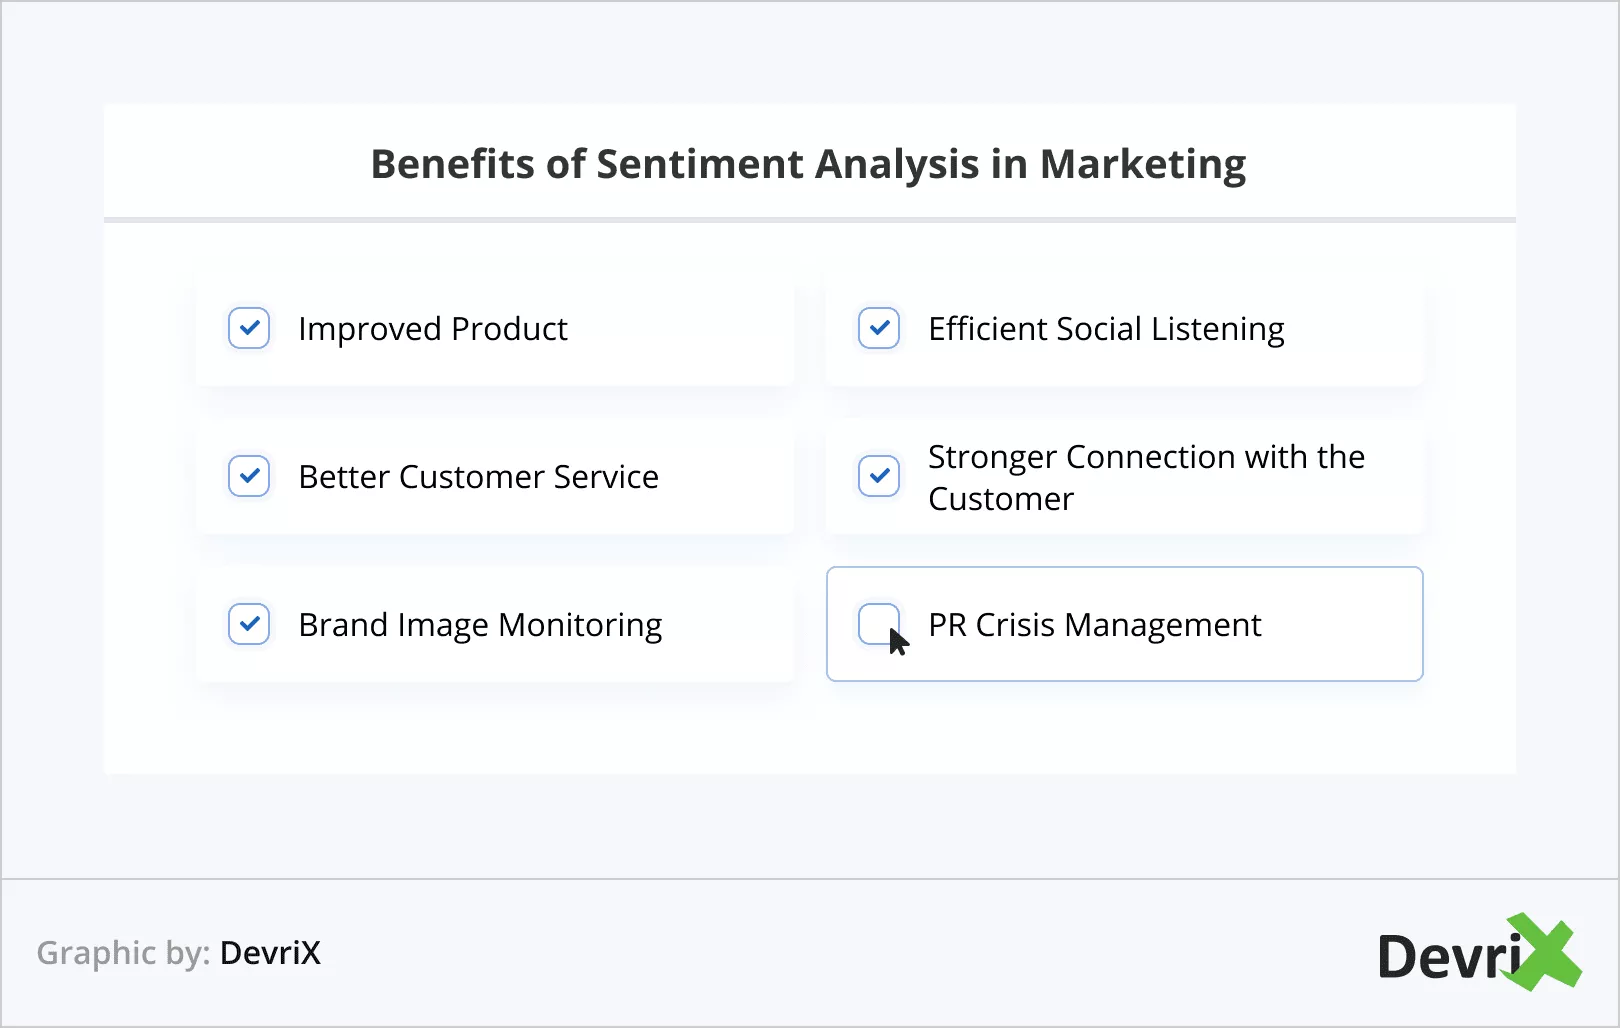Uncheck the Efficient Social Listening checkbox
The width and height of the screenshot is (1620, 1028).
[x=879, y=328]
